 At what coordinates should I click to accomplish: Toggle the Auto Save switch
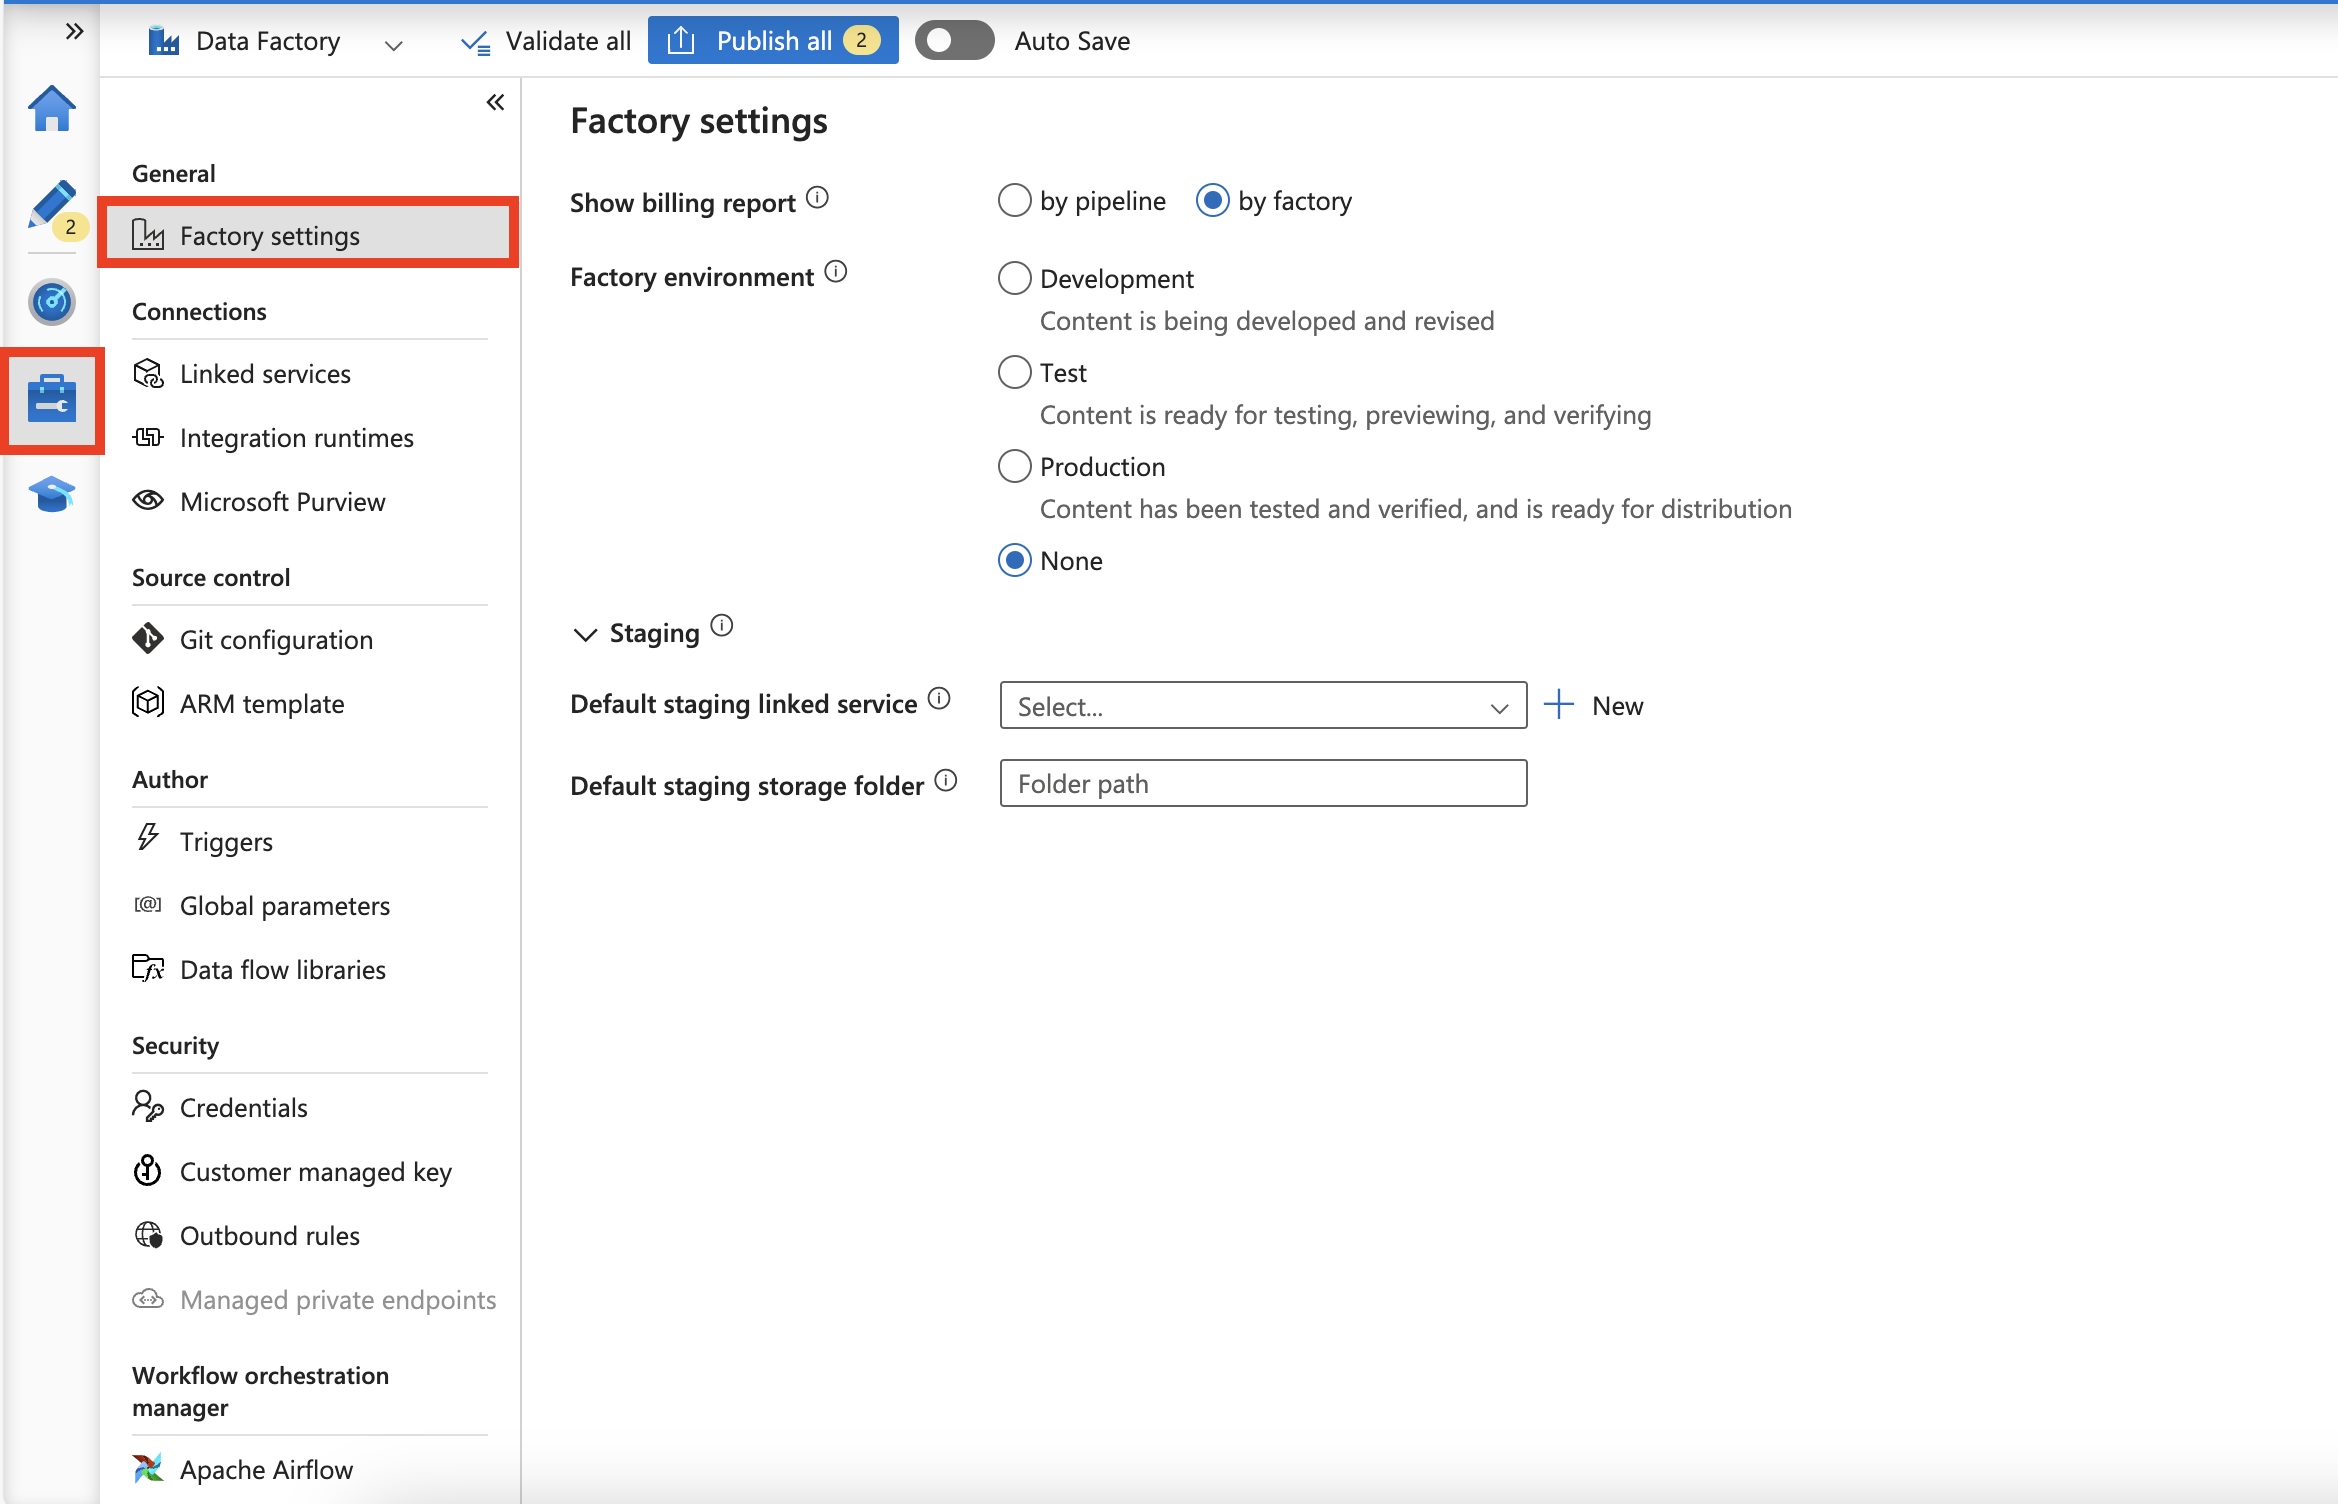pos(951,41)
